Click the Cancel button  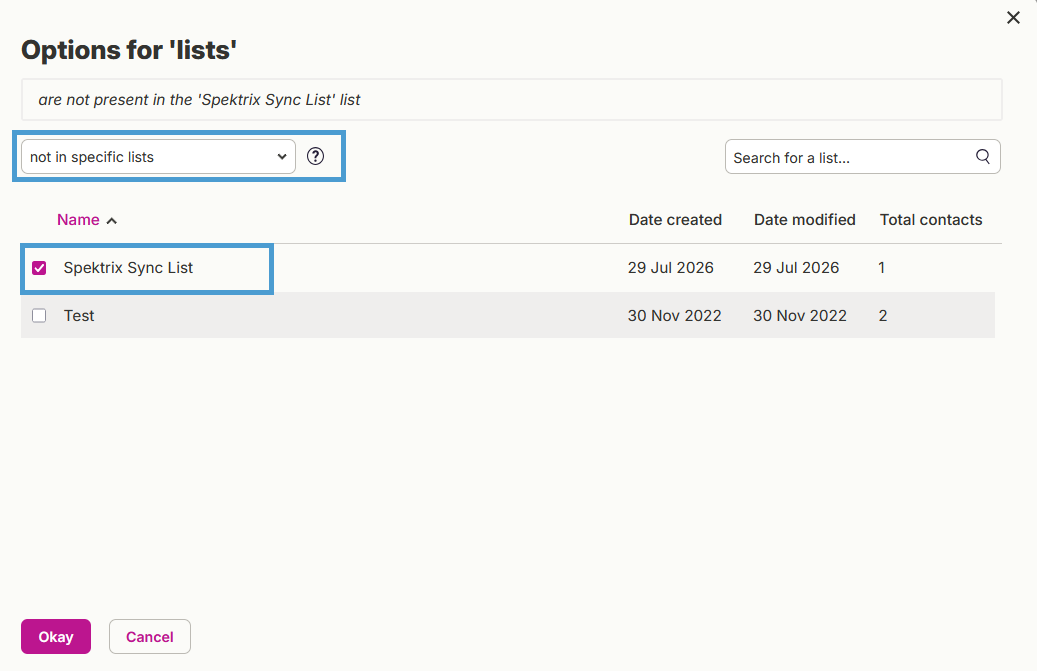click(149, 637)
